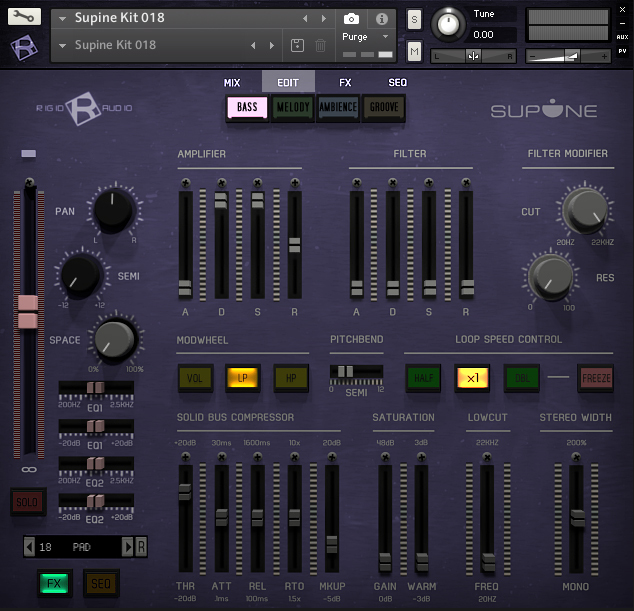This screenshot has width=634, height=611.
Task: Click the save snapshot disk icon
Action: 297,45
